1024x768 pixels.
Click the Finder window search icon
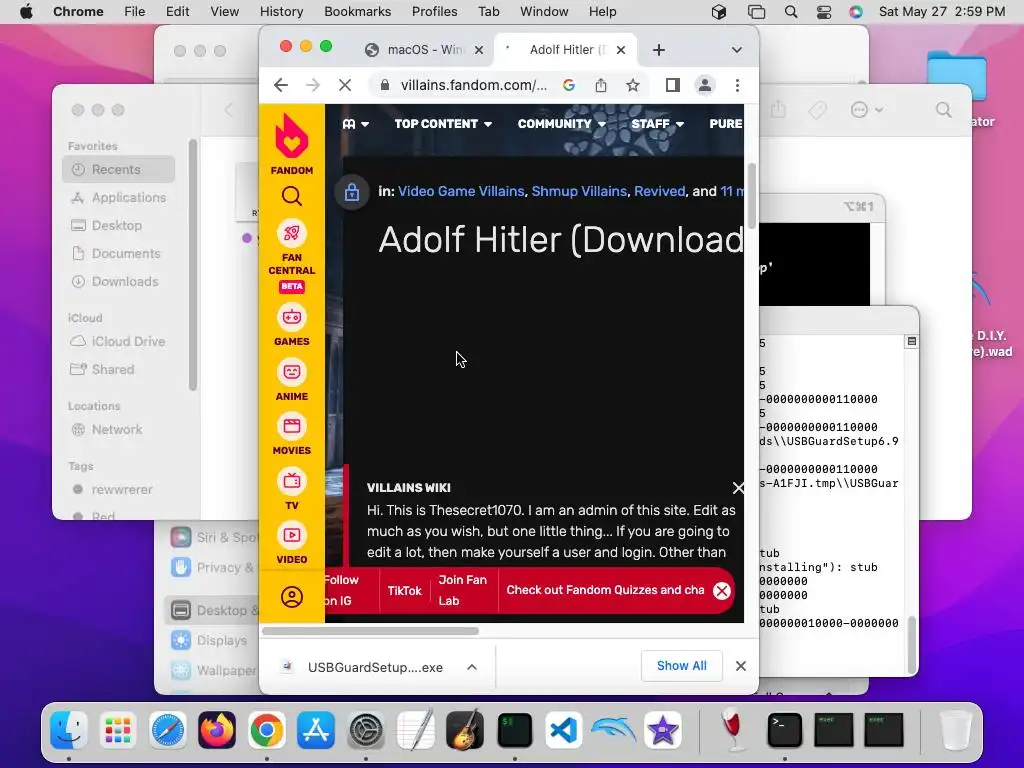[943, 110]
